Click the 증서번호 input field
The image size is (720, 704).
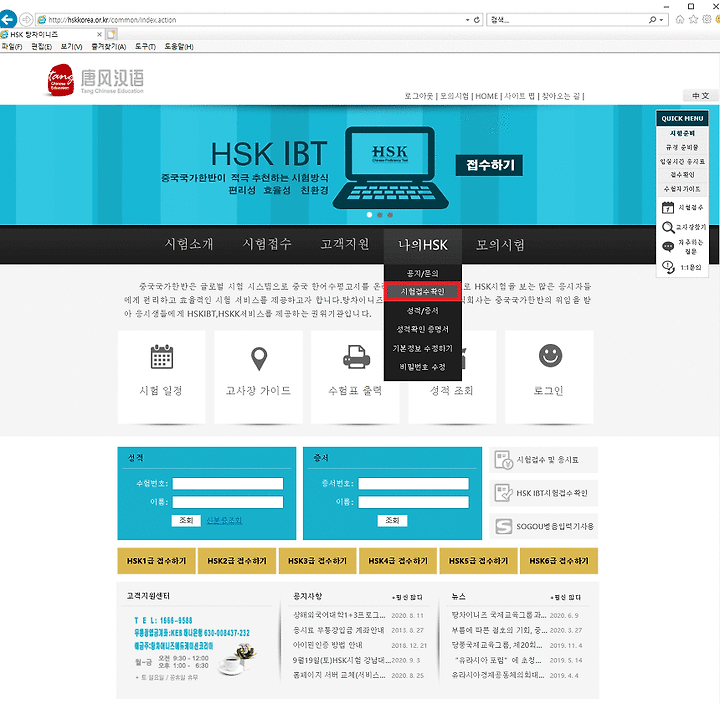point(413,484)
